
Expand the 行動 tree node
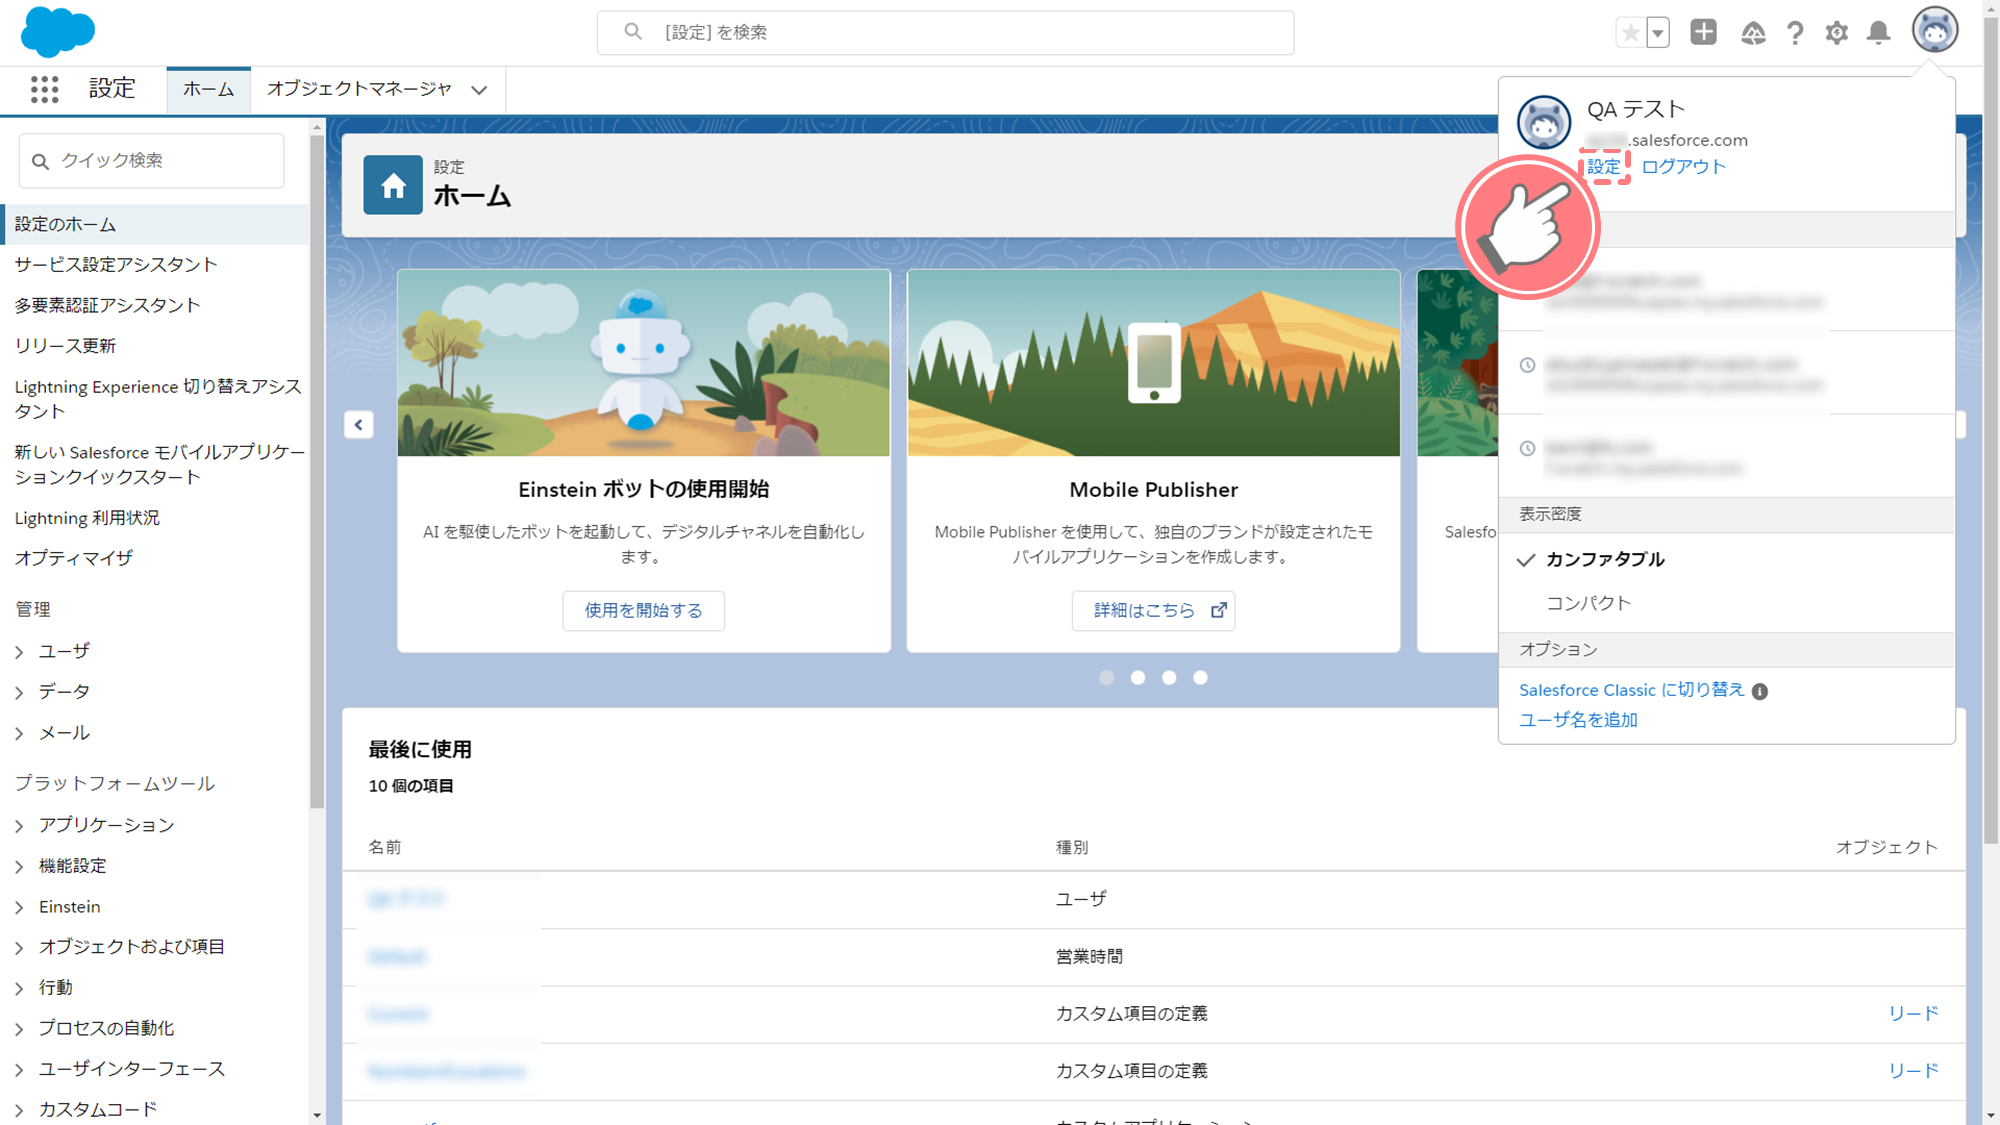pyautogui.click(x=20, y=989)
